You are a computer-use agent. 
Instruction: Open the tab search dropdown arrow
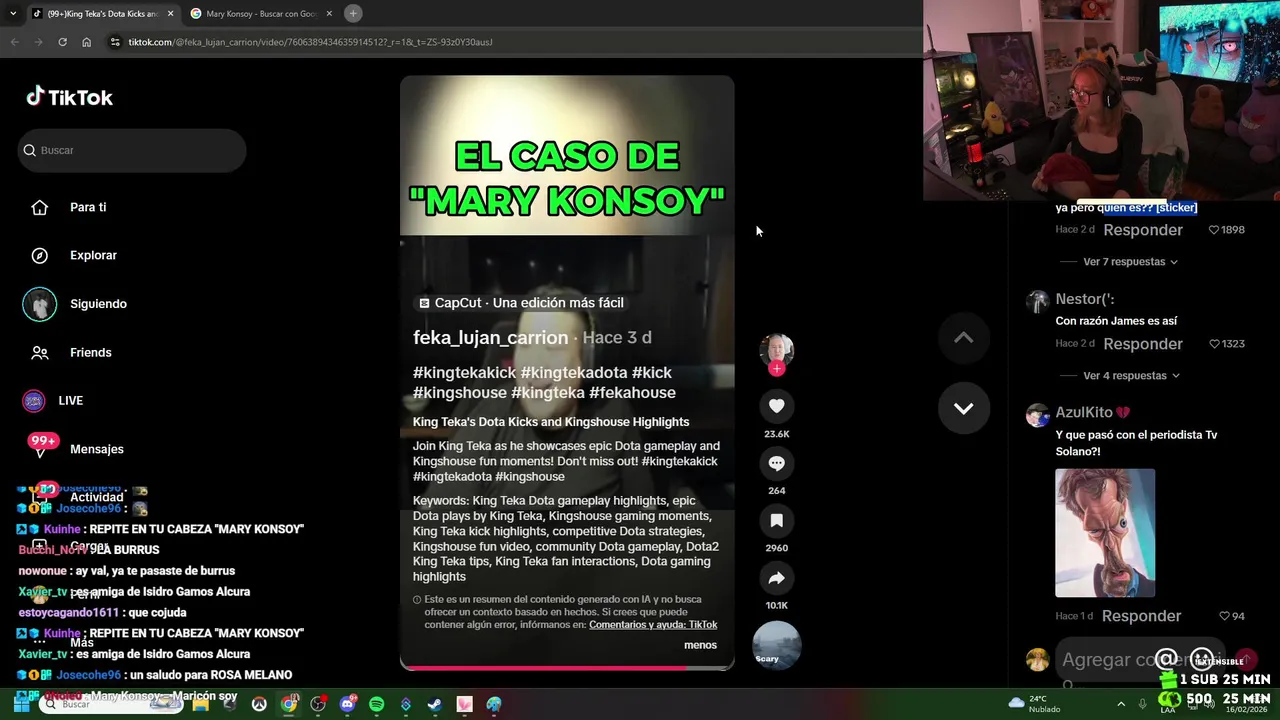tap(12, 13)
